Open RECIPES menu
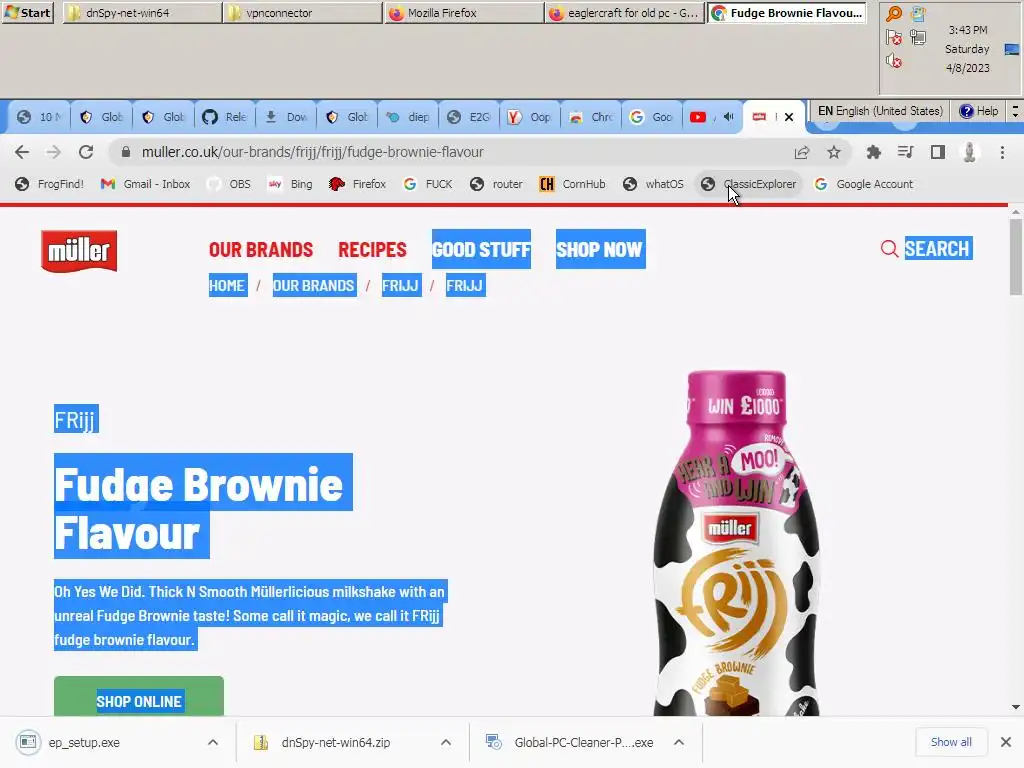Viewport: 1024px width, 768px height. 372,249
